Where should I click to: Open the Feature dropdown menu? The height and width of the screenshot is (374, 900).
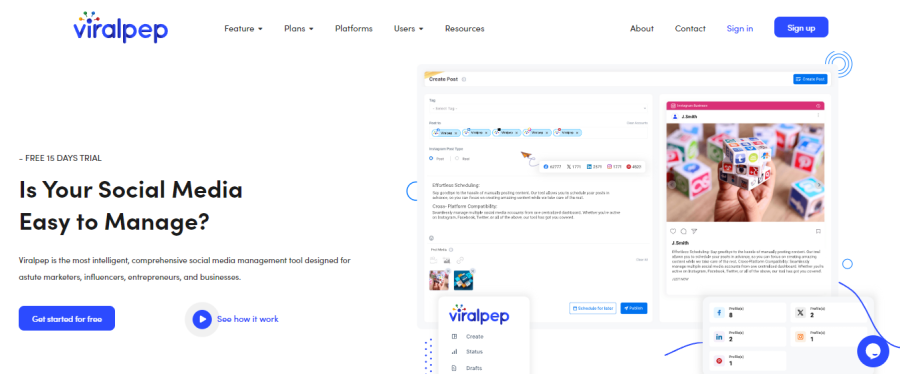tap(243, 29)
